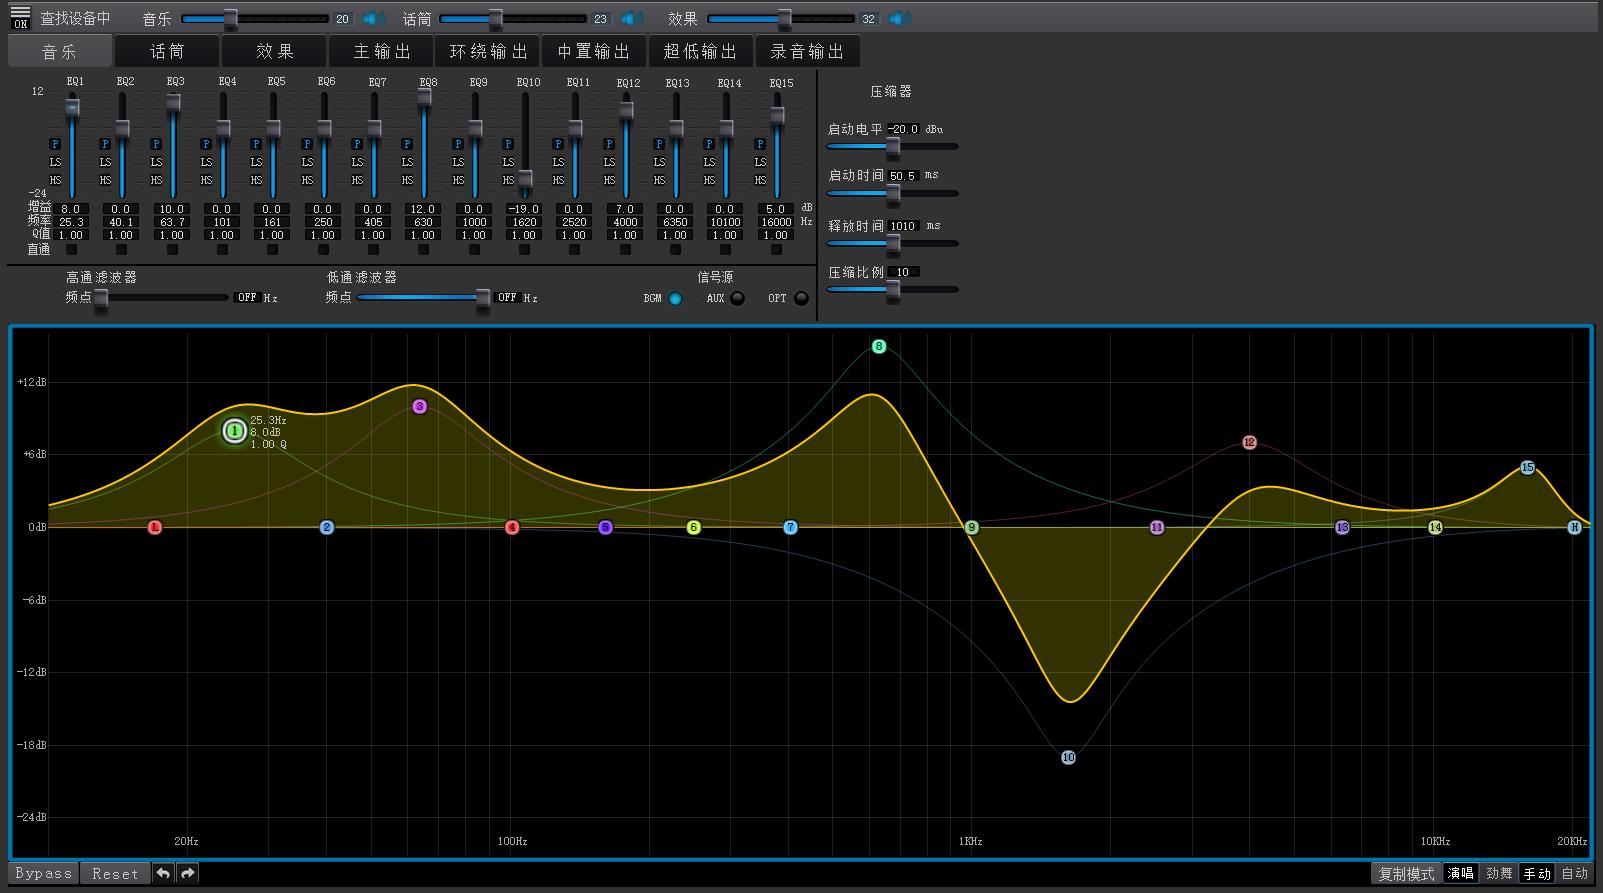Select the 演唱 singing mode

point(1461,874)
